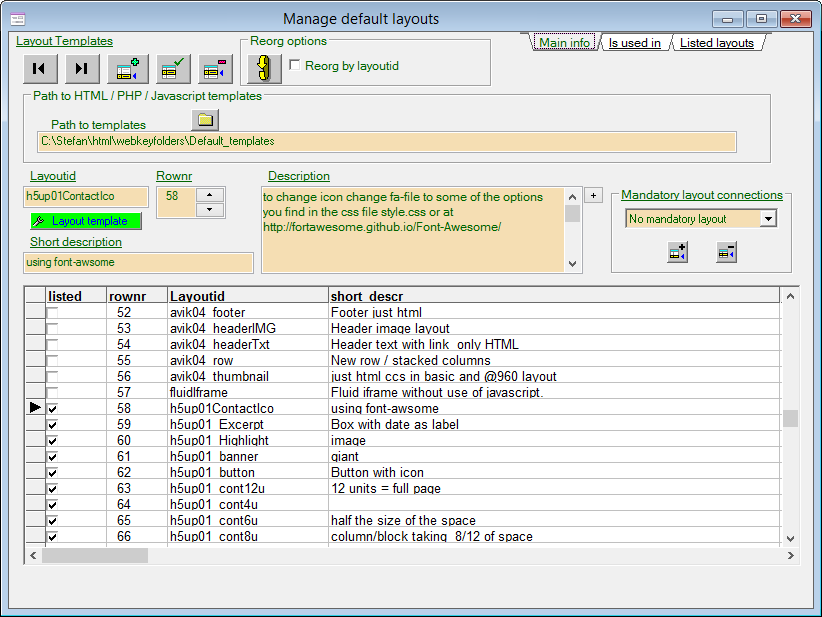Image resolution: width=822 pixels, height=617 pixels.
Task: Click table horizontal scroll left arrow
Action: click(x=33, y=556)
